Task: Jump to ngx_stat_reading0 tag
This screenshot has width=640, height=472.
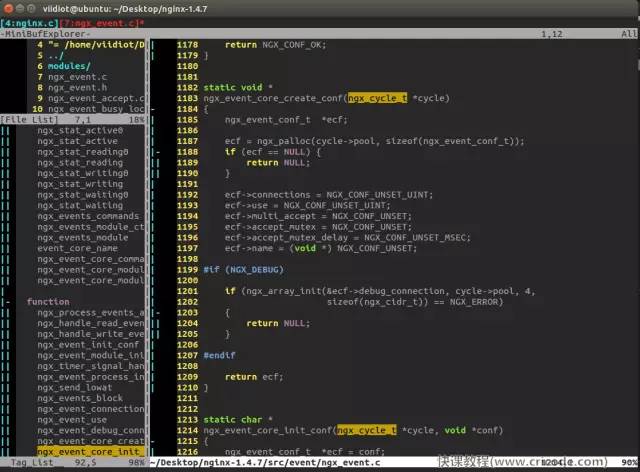Action: pyautogui.click(x=83, y=152)
